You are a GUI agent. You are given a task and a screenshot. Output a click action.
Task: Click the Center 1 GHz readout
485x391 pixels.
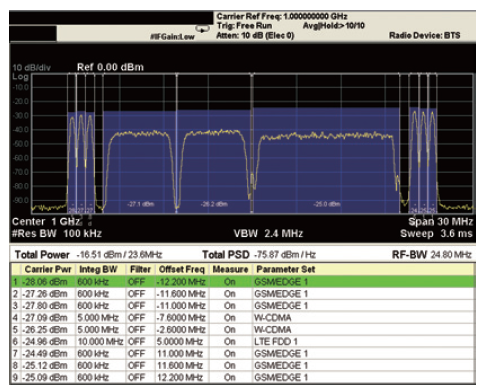click(x=46, y=222)
